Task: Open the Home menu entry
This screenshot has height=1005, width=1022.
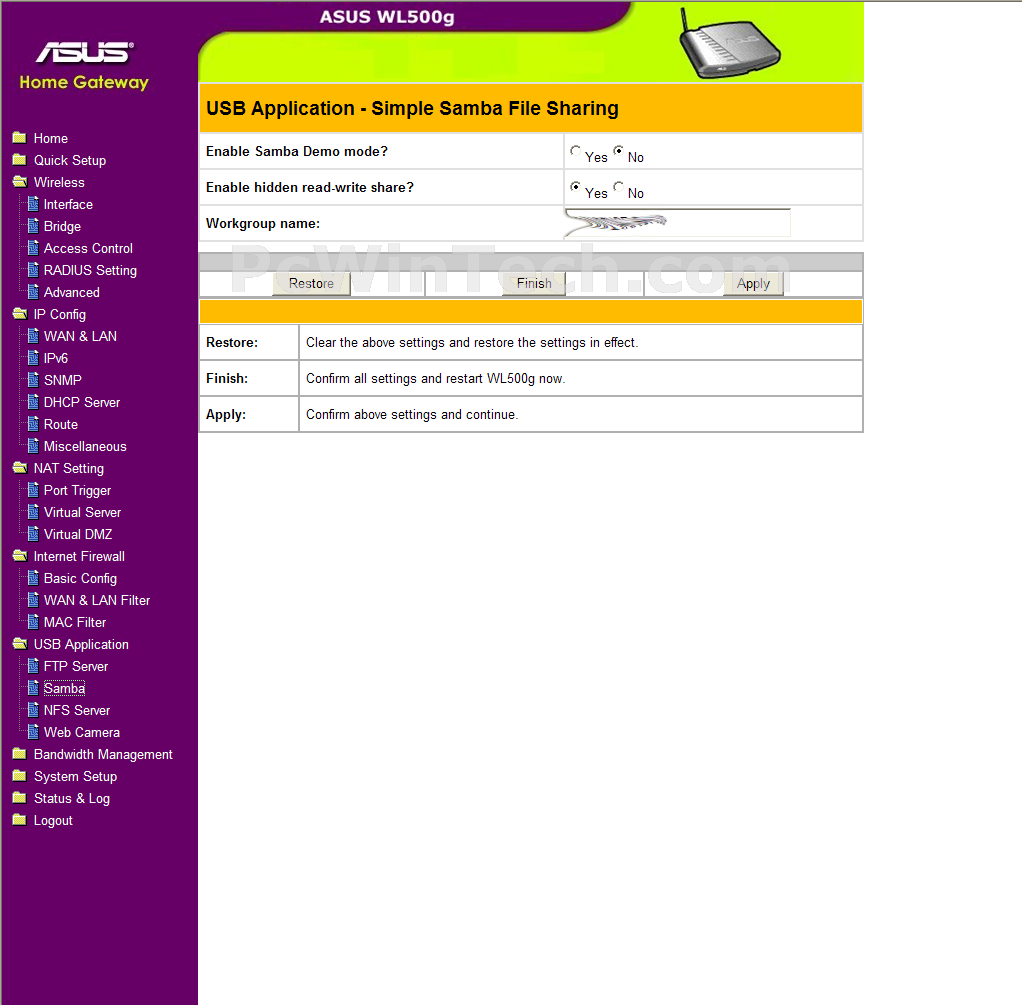Action: 51,138
